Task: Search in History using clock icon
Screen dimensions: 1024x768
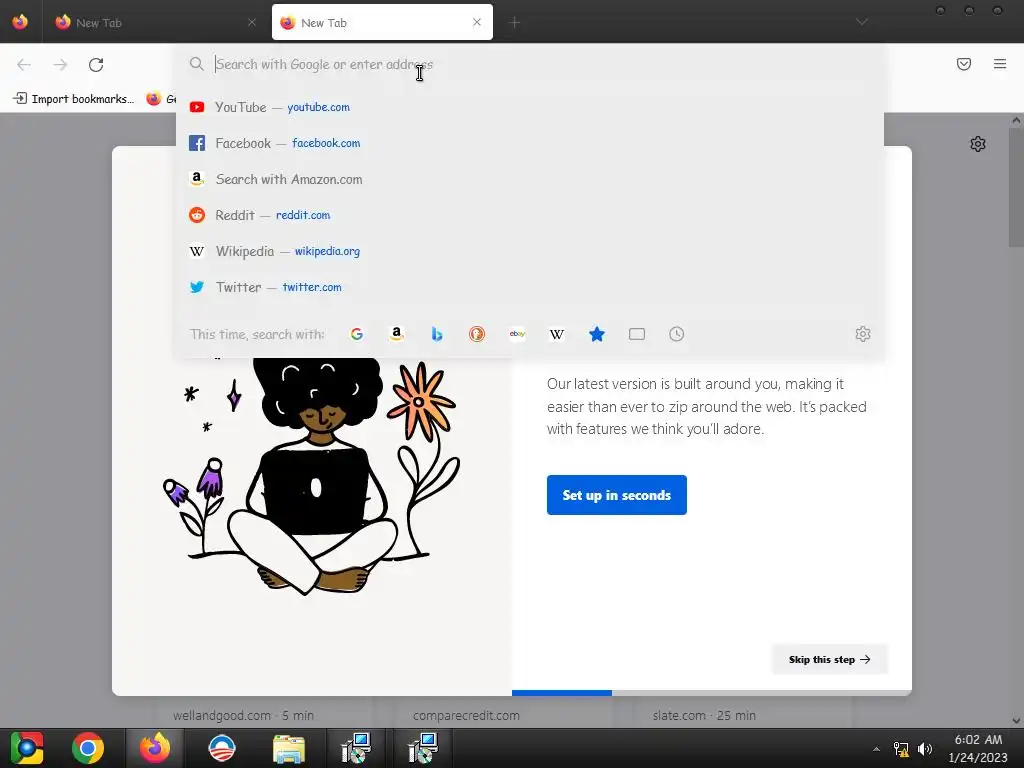Action: (x=677, y=334)
